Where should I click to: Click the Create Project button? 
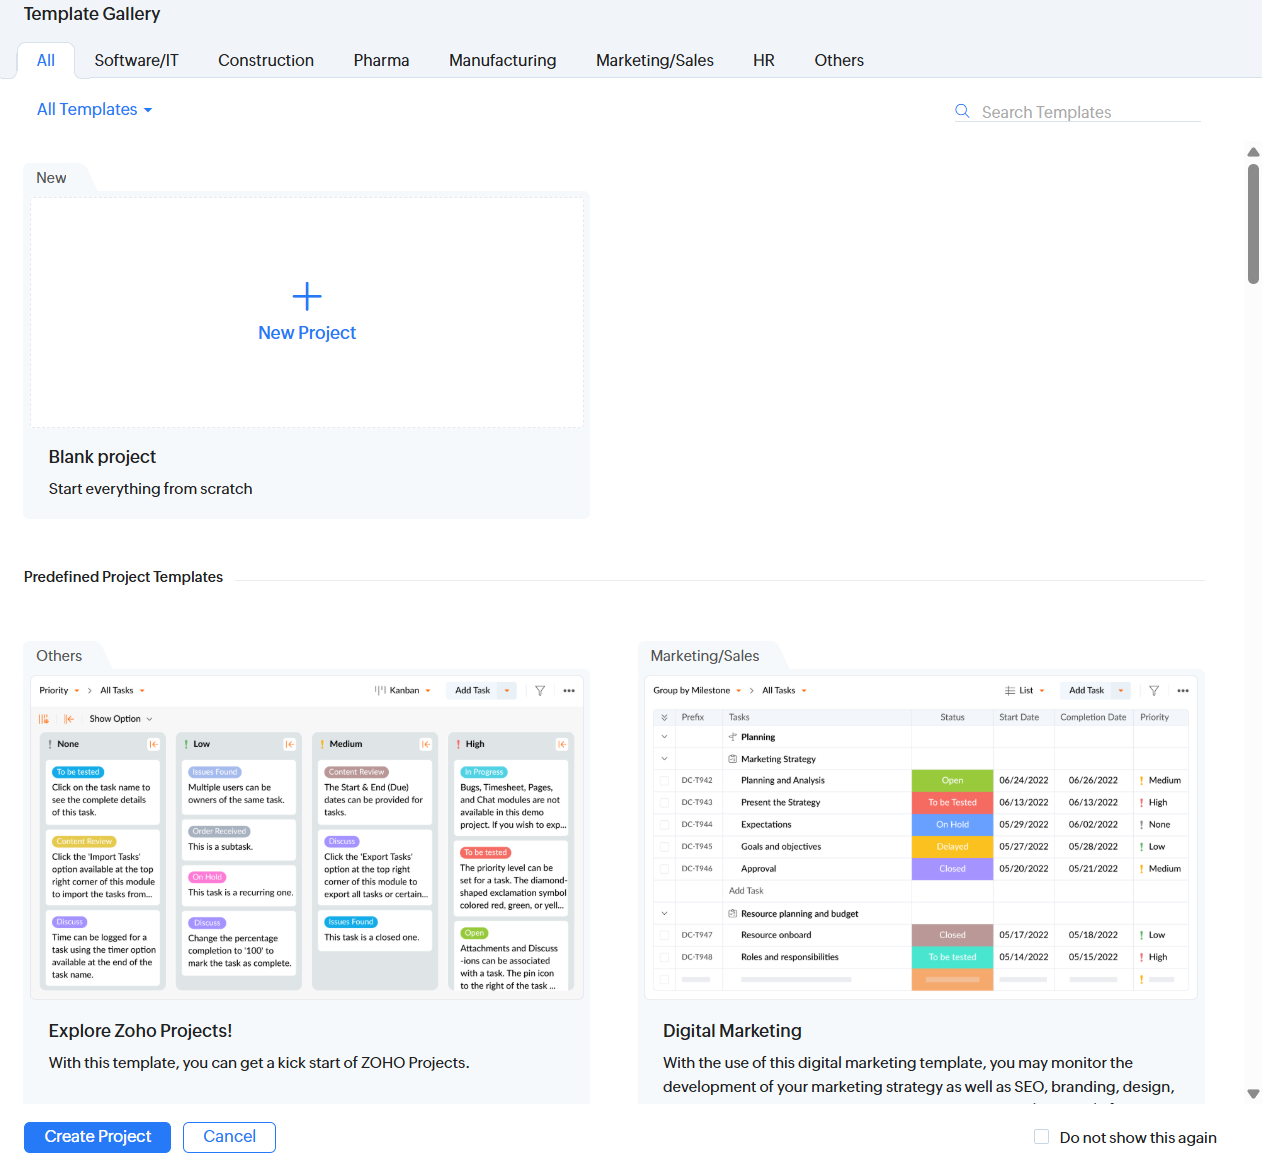(97, 1137)
